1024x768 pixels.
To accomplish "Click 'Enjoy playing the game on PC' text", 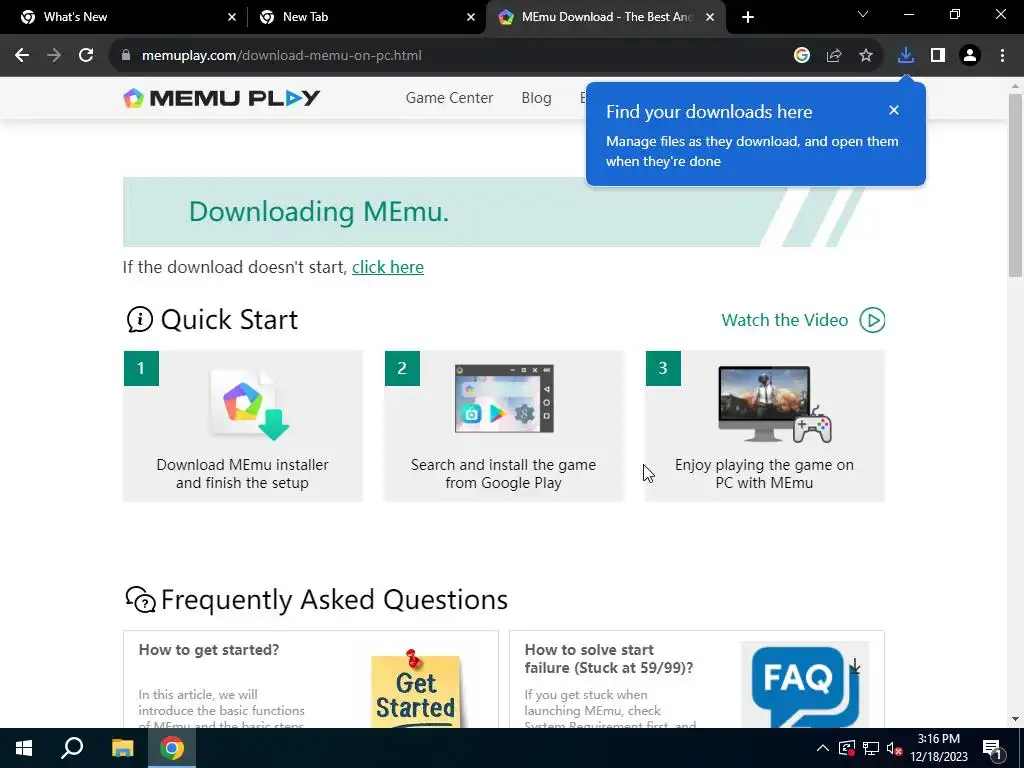I will [x=764, y=474].
